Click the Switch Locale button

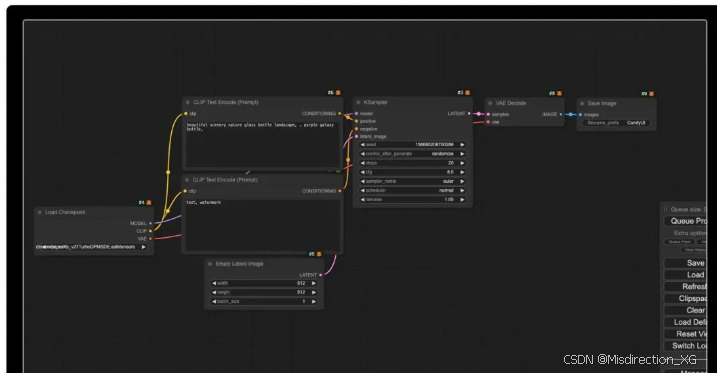tap(685, 346)
